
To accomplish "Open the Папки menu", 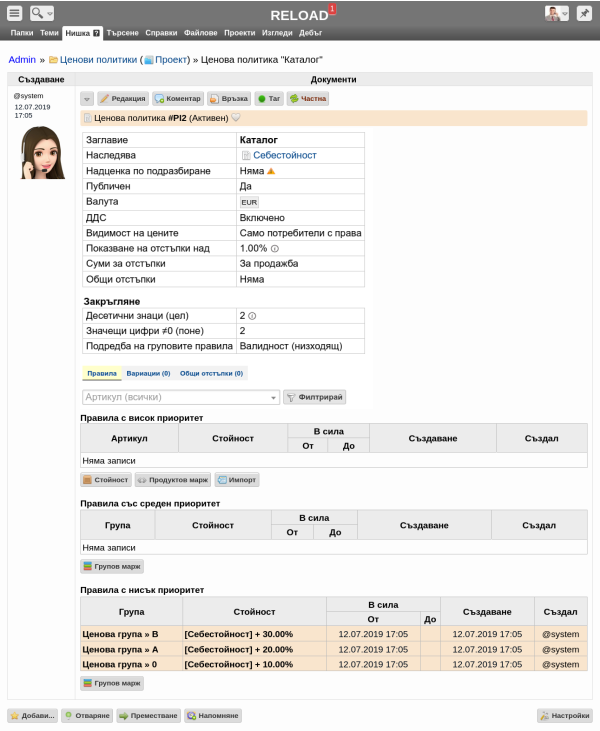I will point(22,33).
